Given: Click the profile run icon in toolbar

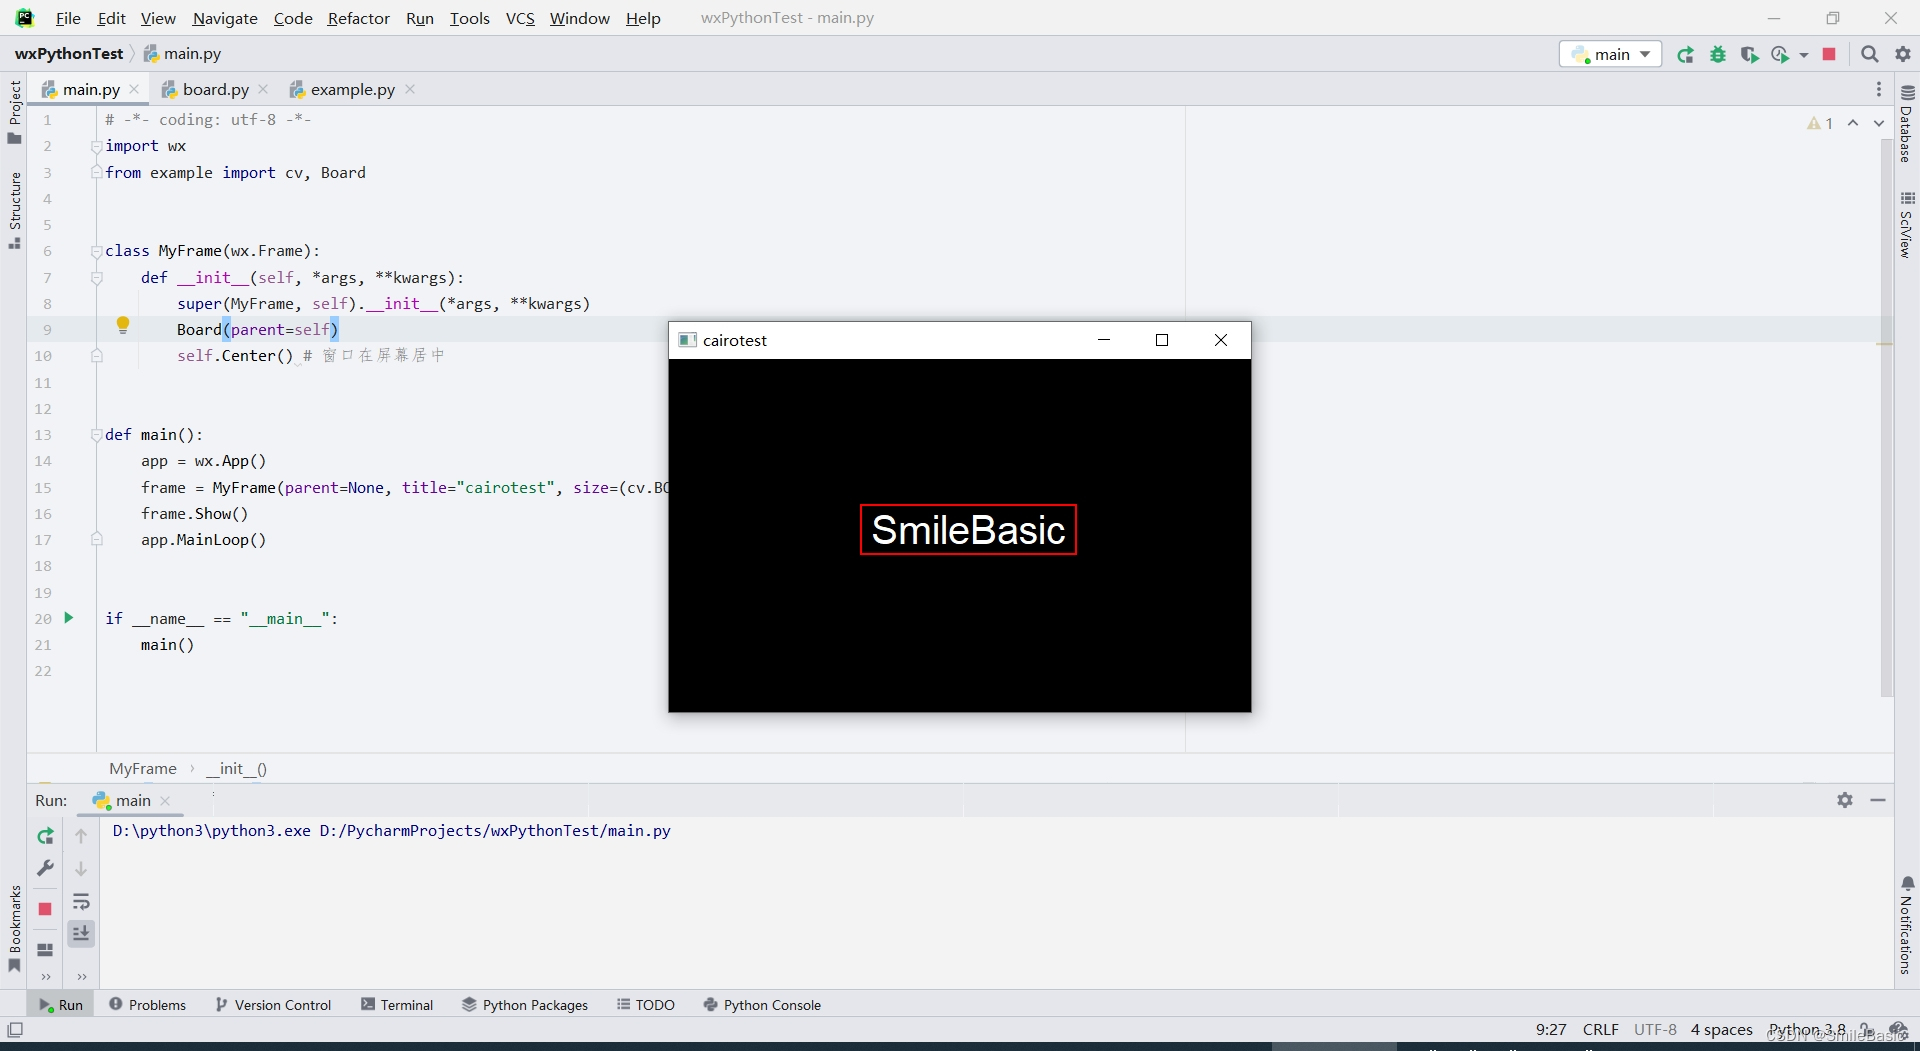Looking at the screenshot, I should point(1780,55).
